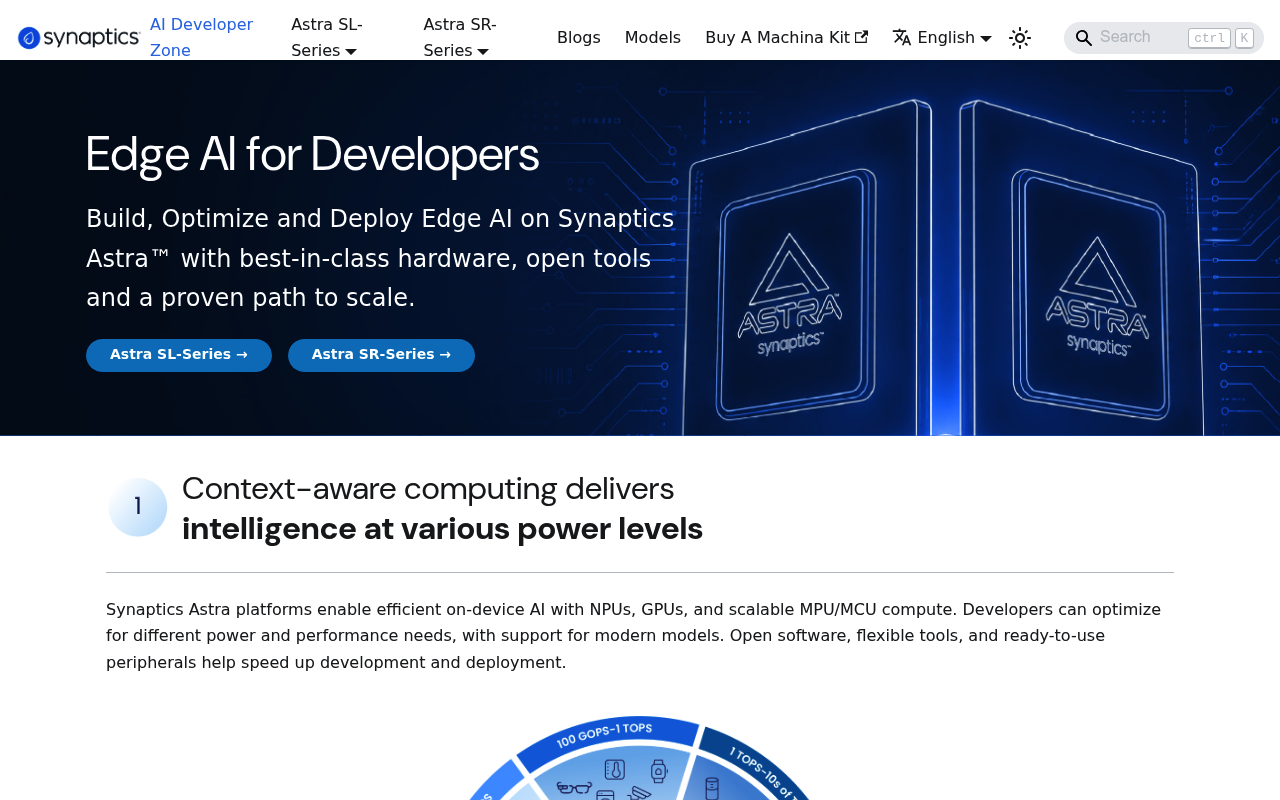Click the Synaptics logo
The height and width of the screenshot is (800, 1280).
click(79, 38)
